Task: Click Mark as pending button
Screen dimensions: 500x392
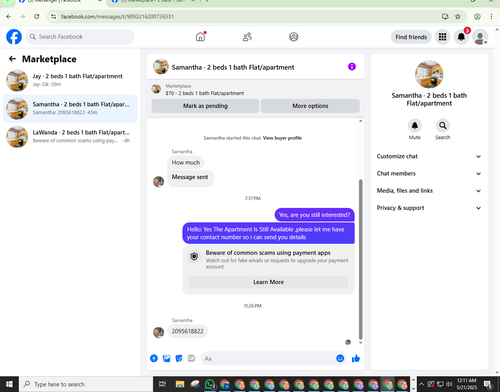Action: (x=205, y=106)
